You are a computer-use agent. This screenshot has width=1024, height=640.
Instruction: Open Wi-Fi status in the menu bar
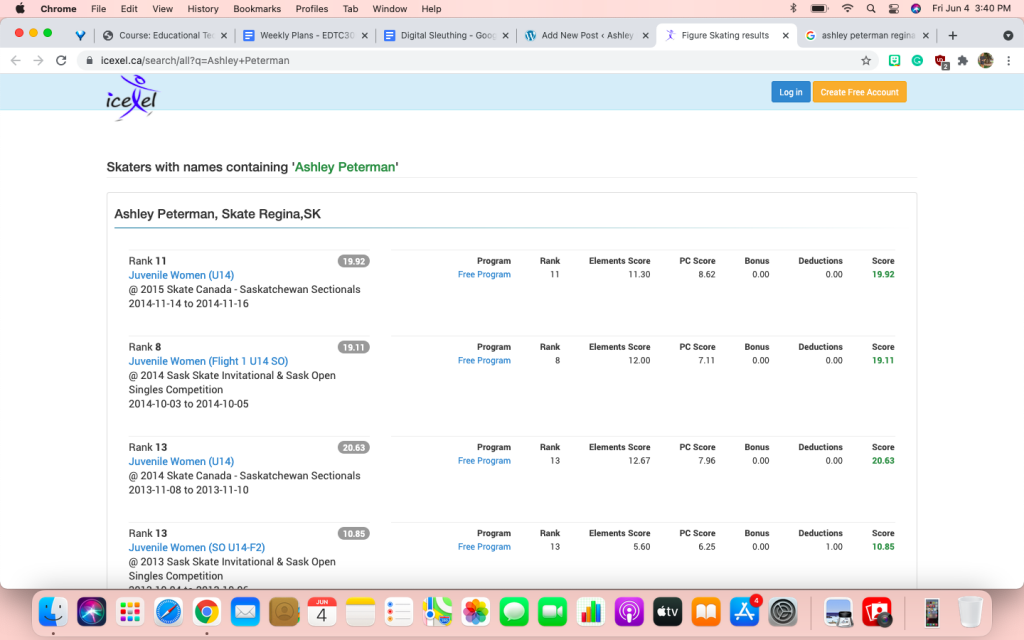[x=848, y=8]
